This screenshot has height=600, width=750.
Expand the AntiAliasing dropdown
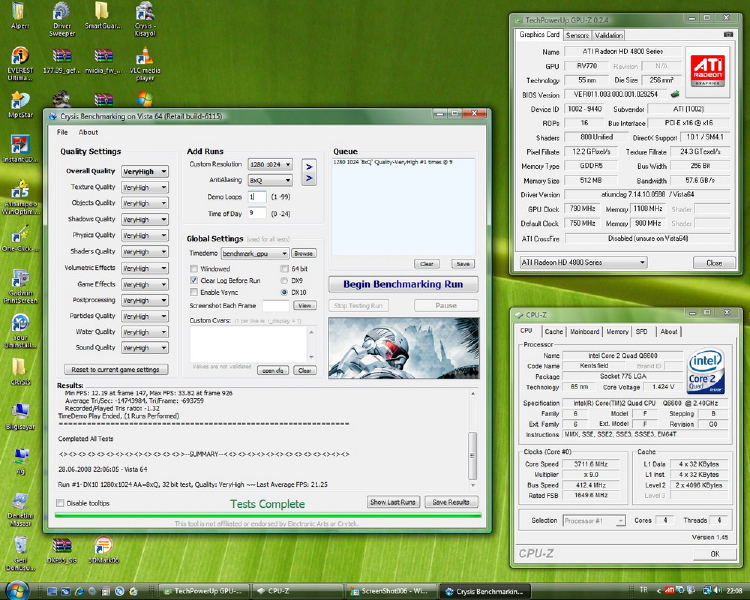click(x=270, y=180)
